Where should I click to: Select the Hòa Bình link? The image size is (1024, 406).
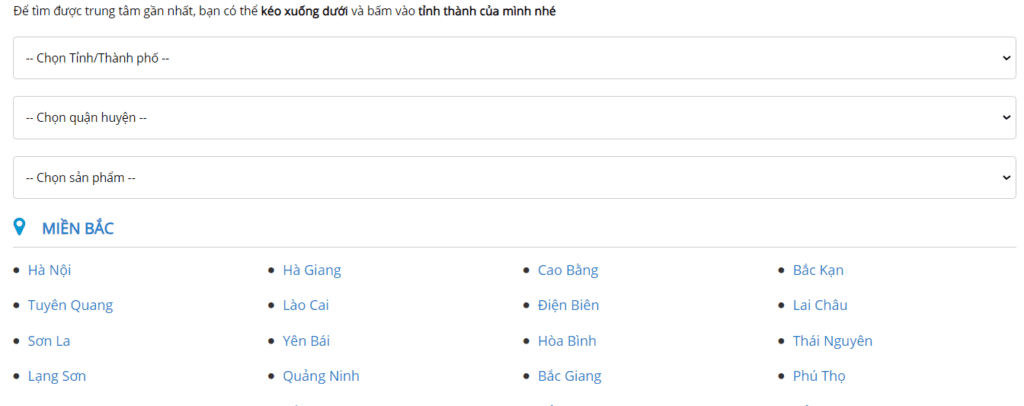[567, 341]
